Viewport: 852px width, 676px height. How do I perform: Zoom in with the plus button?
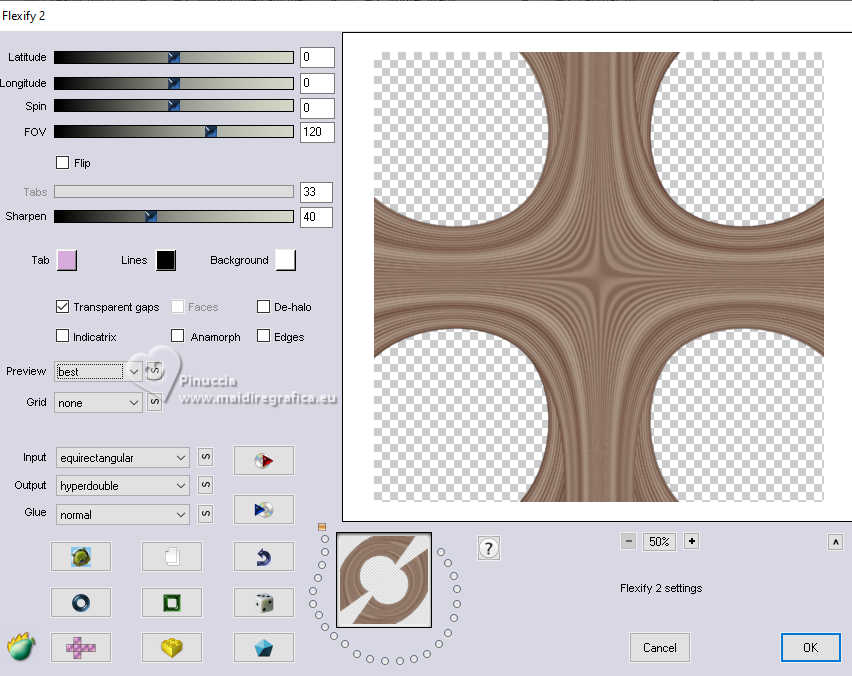(691, 541)
